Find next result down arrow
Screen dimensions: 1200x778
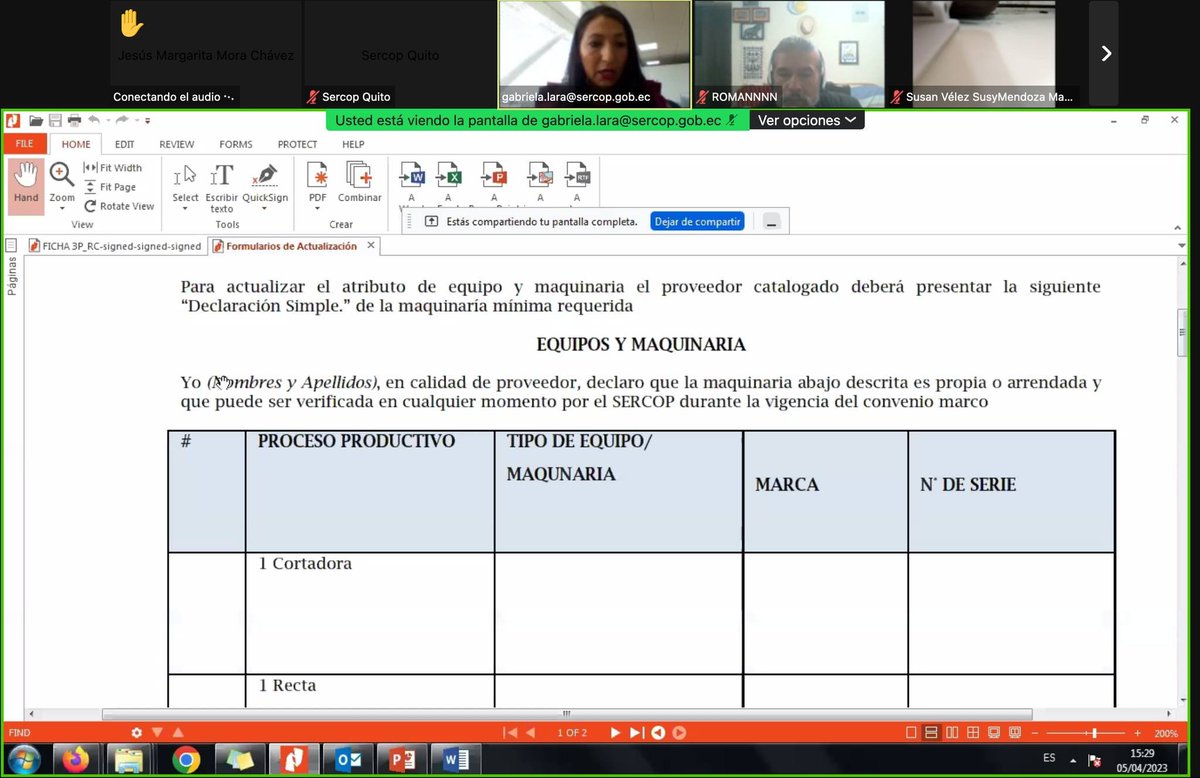[157, 733]
